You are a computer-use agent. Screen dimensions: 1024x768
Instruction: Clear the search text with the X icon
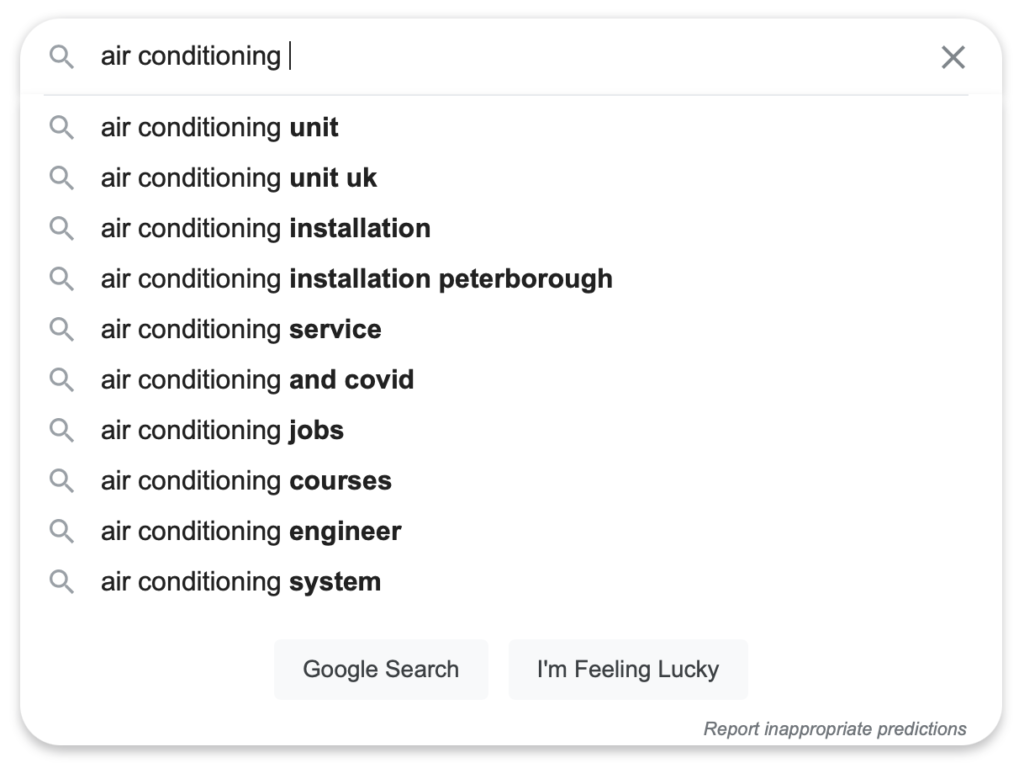pyautogui.click(x=953, y=57)
